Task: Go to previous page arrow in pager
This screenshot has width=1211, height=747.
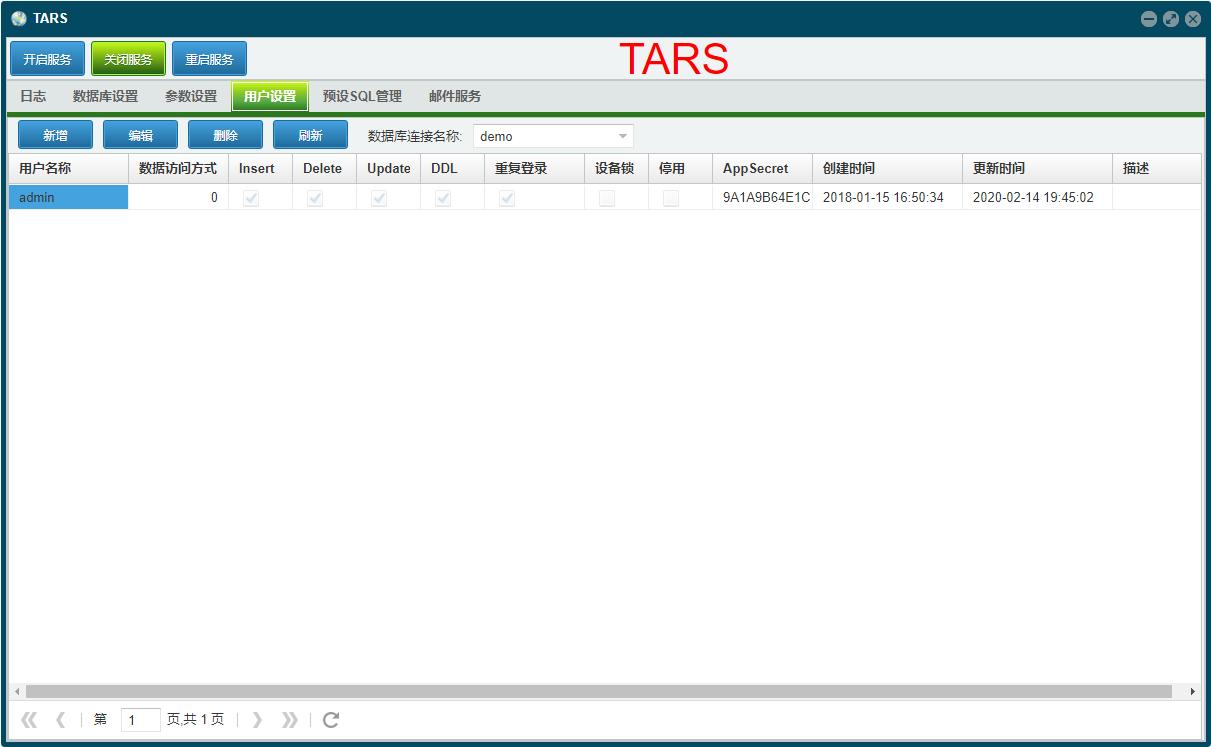Action: 60,719
